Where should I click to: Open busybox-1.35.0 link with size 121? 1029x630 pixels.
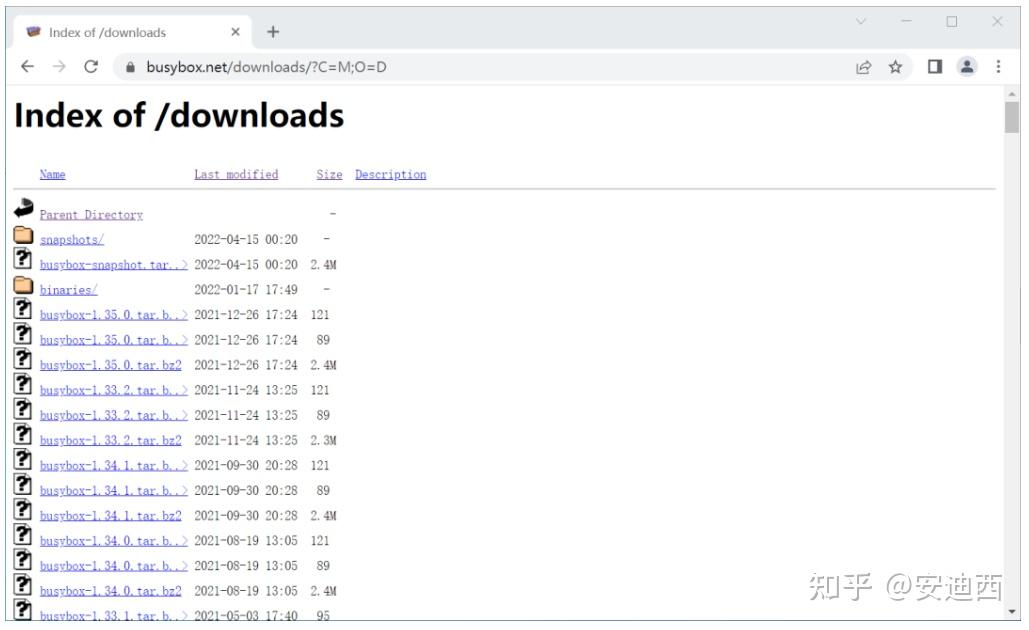(114, 315)
